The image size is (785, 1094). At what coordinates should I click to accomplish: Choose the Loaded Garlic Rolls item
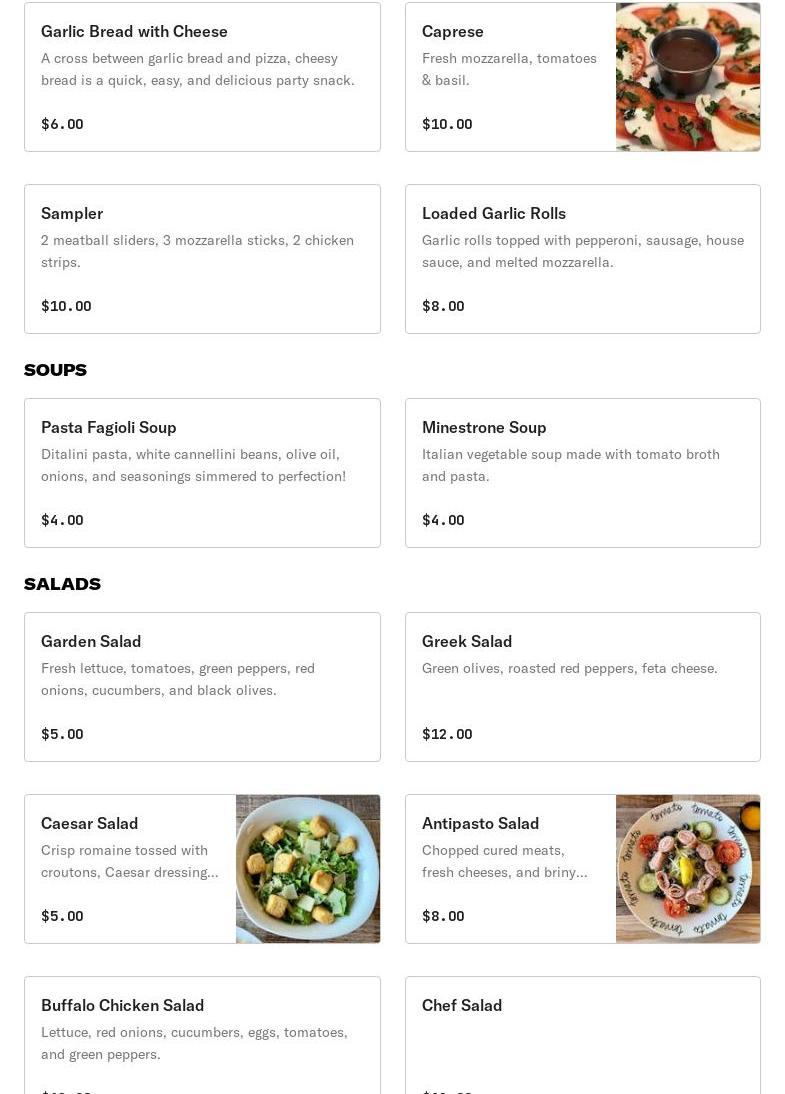click(x=582, y=259)
